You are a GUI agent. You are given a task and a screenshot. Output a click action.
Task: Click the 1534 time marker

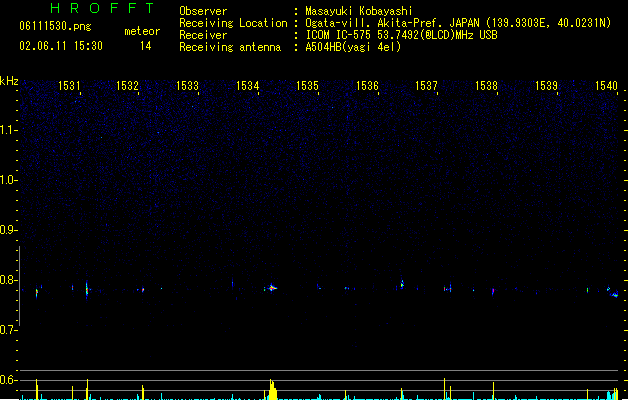click(248, 86)
